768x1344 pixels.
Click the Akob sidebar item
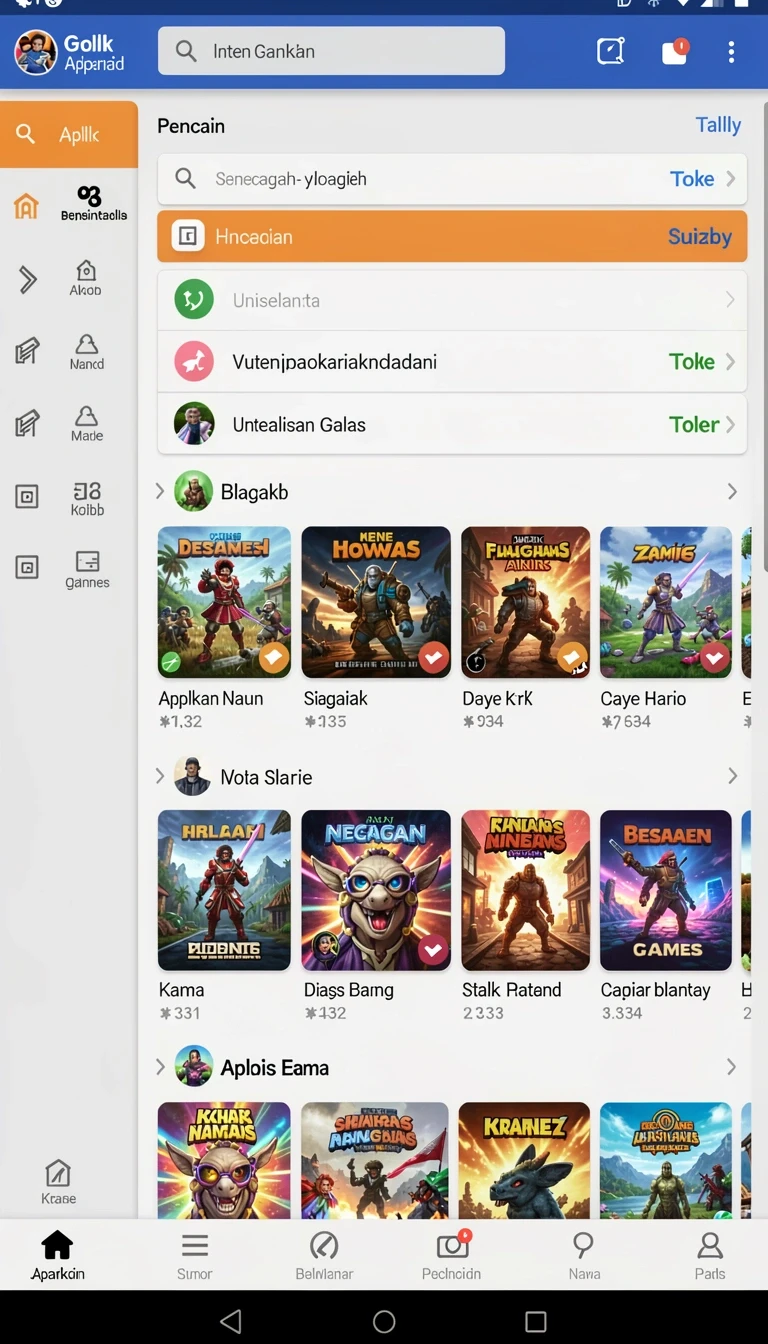click(x=86, y=279)
